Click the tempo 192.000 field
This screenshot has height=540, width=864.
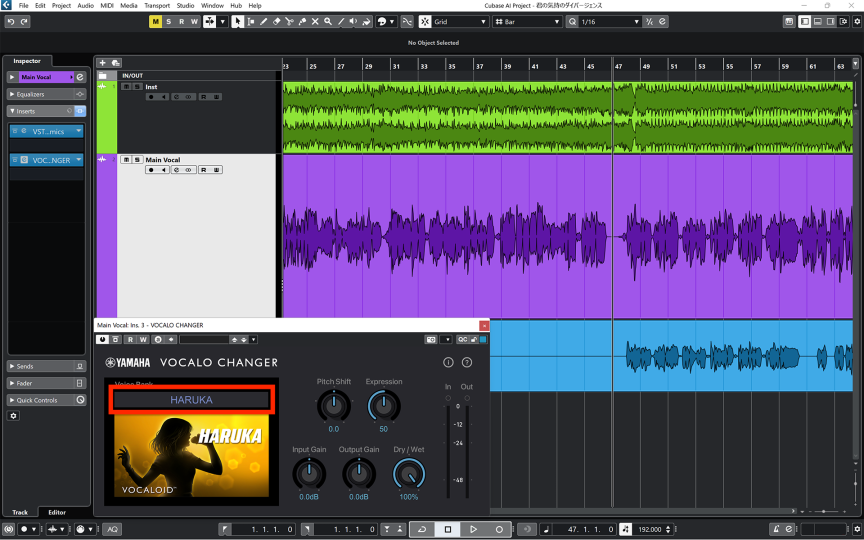(650, 529)
